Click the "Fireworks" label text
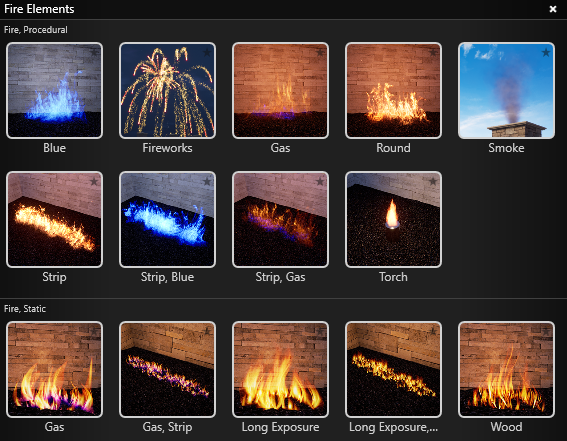 (167, 148)
